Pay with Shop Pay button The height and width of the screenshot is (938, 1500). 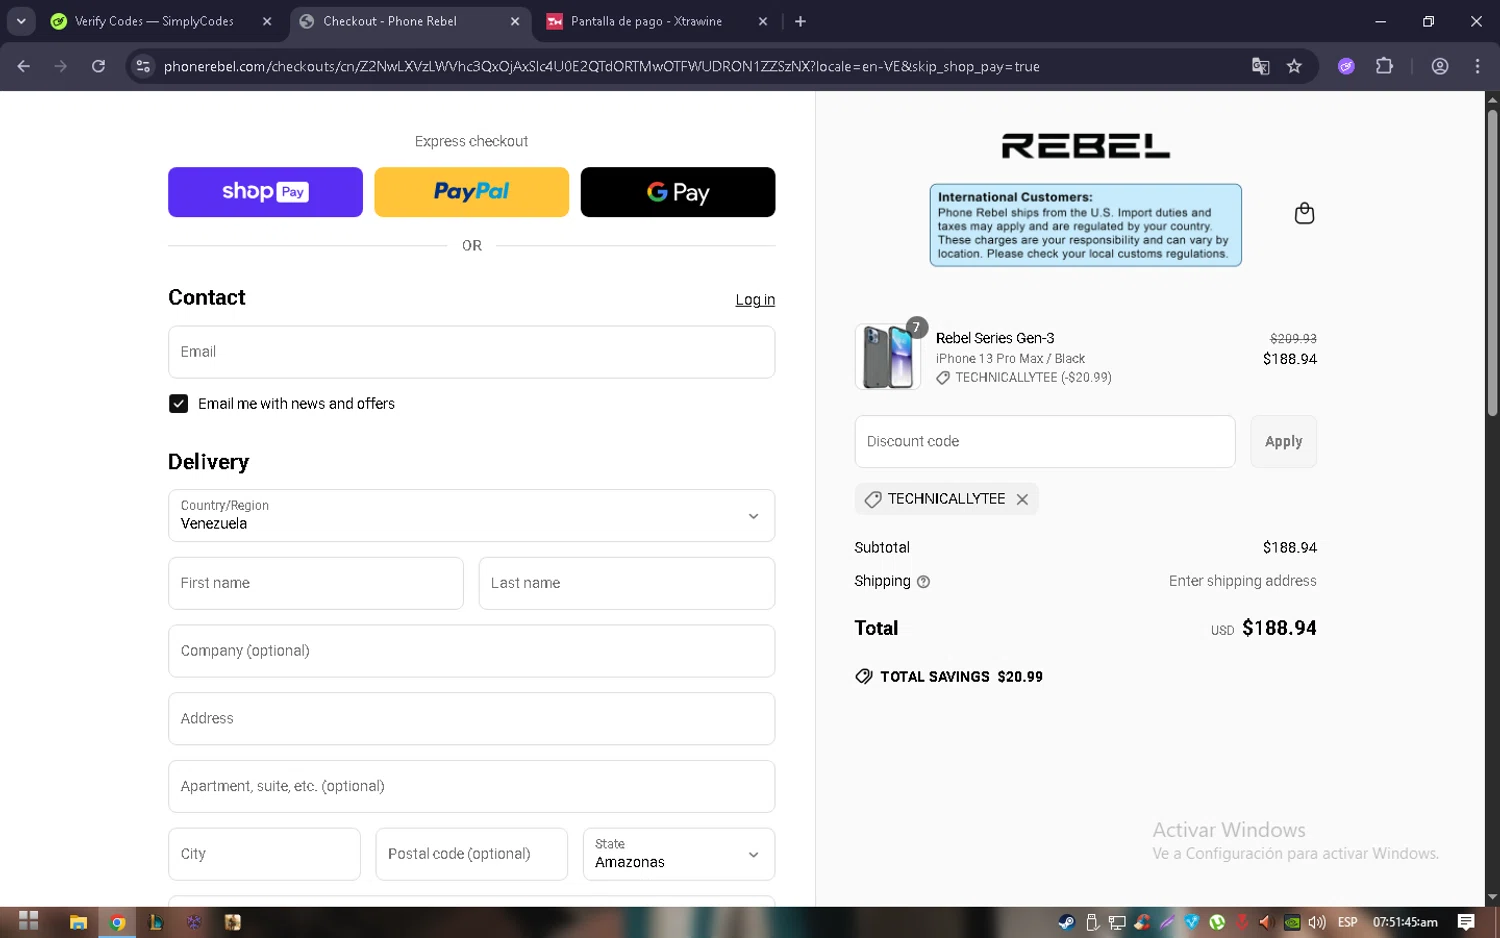click(x=265, y=192)
